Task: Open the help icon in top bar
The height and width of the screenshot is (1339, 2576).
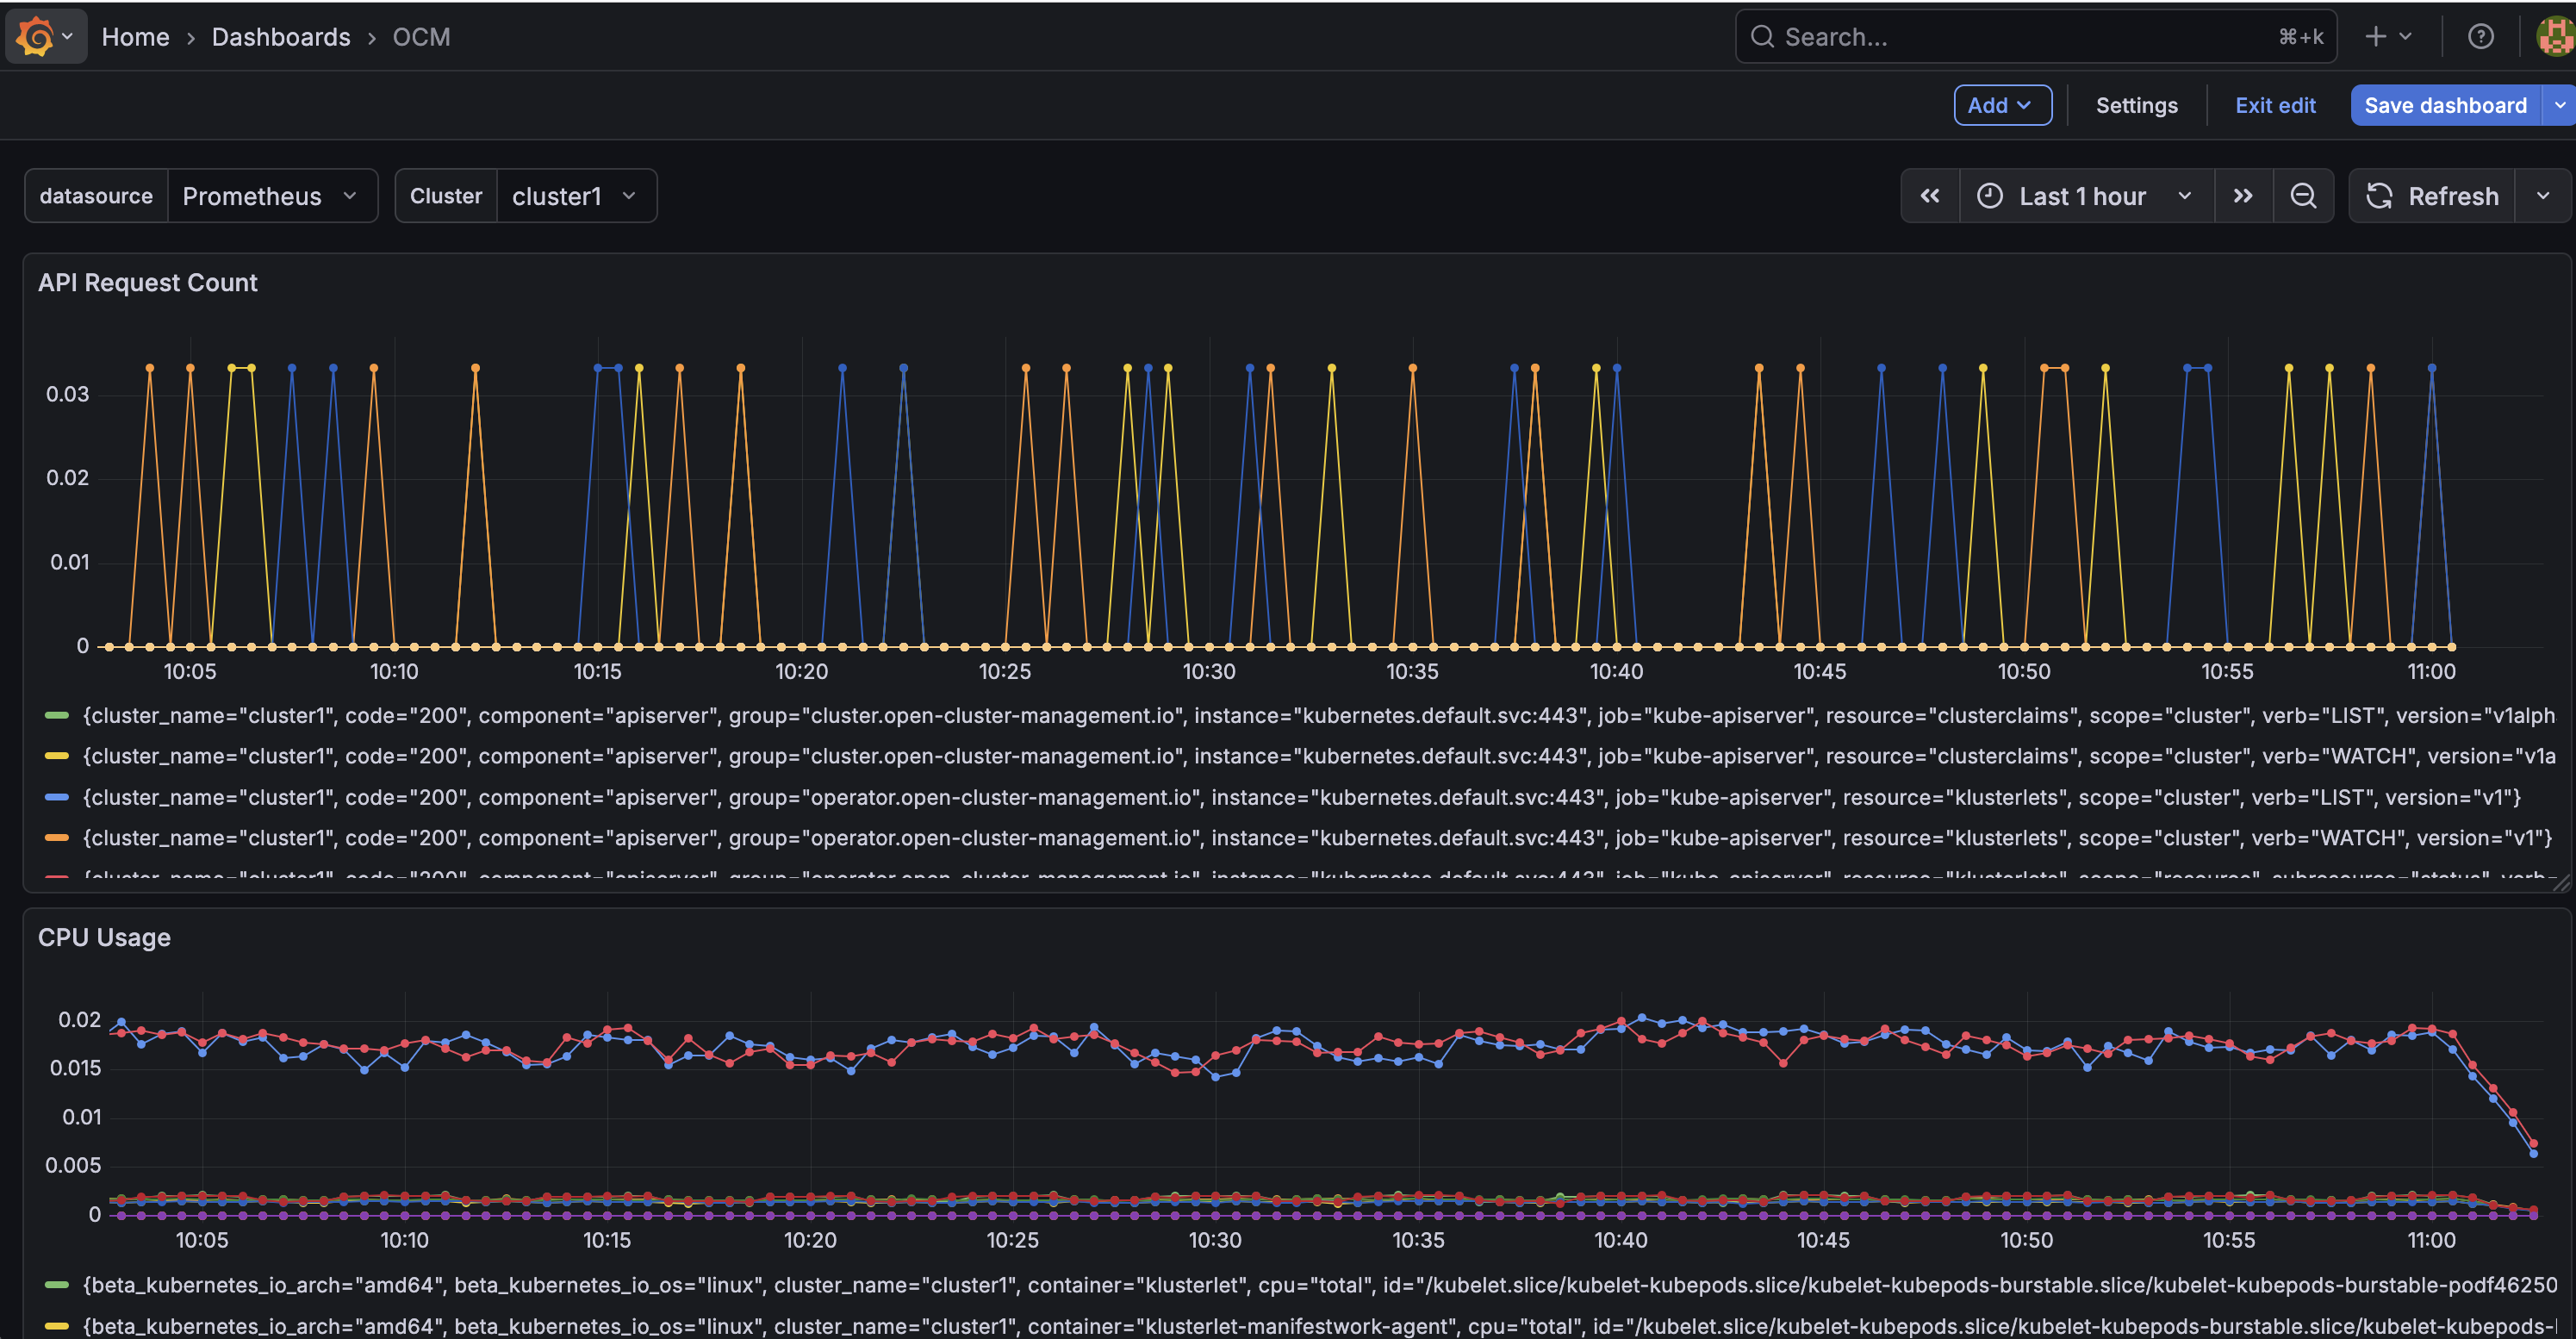Action: point(2481,36)
